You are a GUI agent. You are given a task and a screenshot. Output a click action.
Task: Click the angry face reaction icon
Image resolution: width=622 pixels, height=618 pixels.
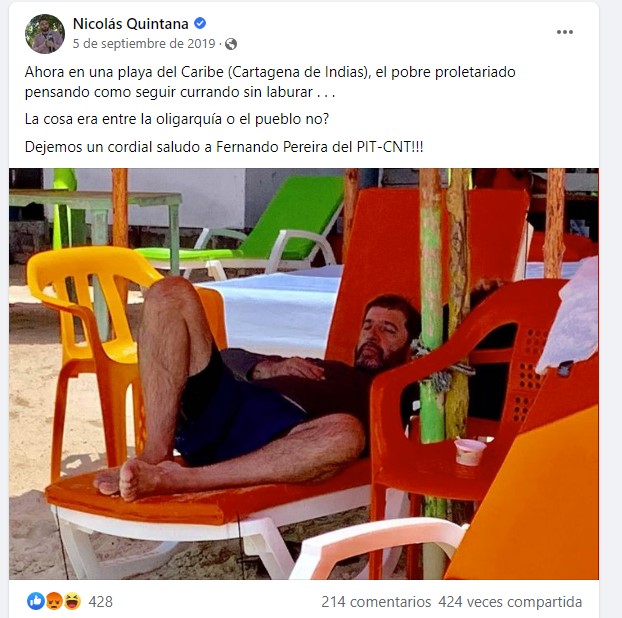click(54, 601)
